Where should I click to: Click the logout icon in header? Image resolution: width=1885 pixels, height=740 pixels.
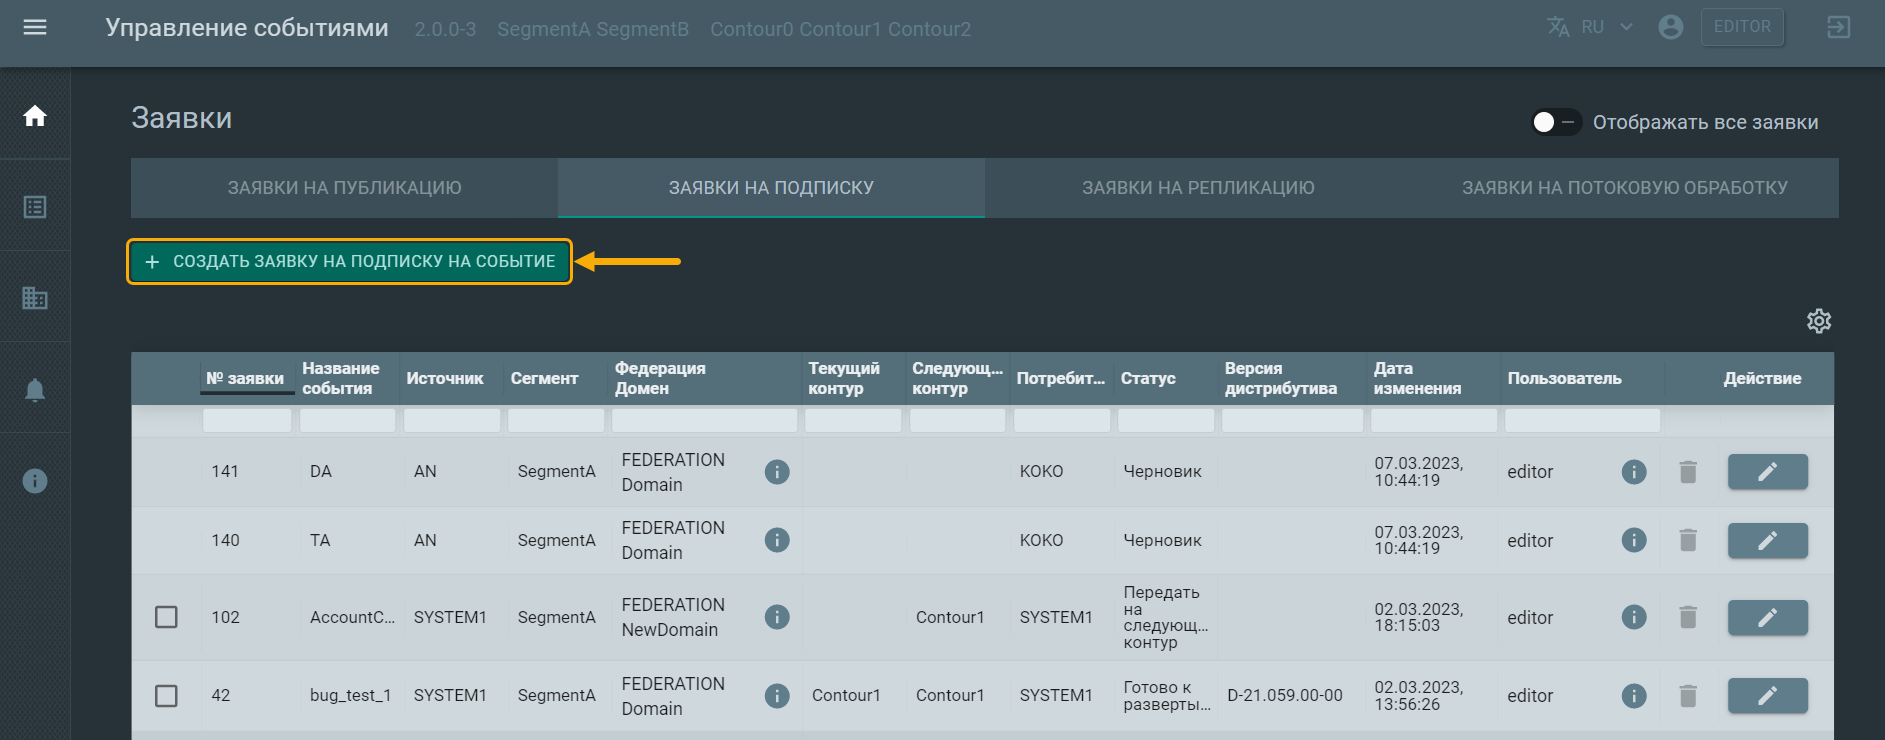point(1838,28)
